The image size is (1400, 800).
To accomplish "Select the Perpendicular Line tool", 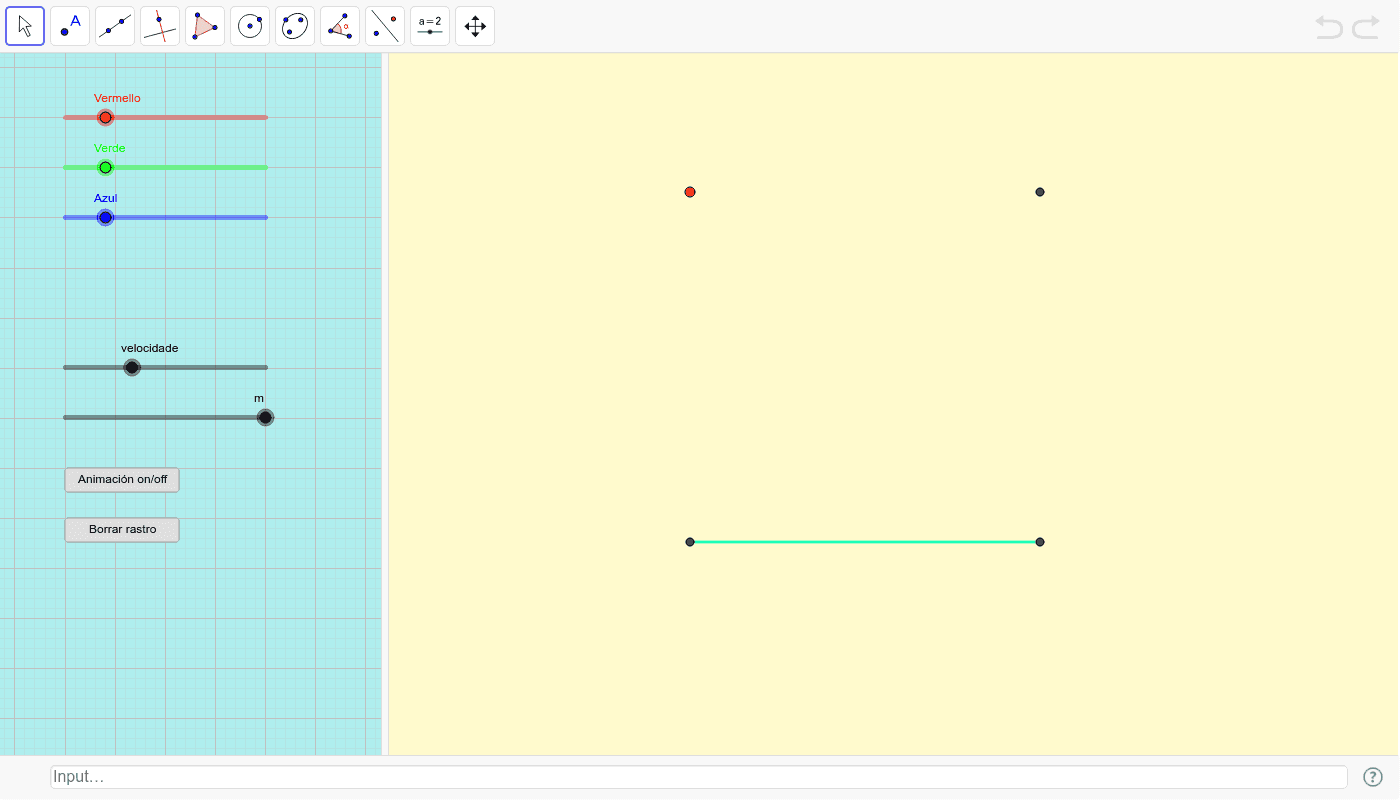I will pyautogui.click(x=159, y=25).
